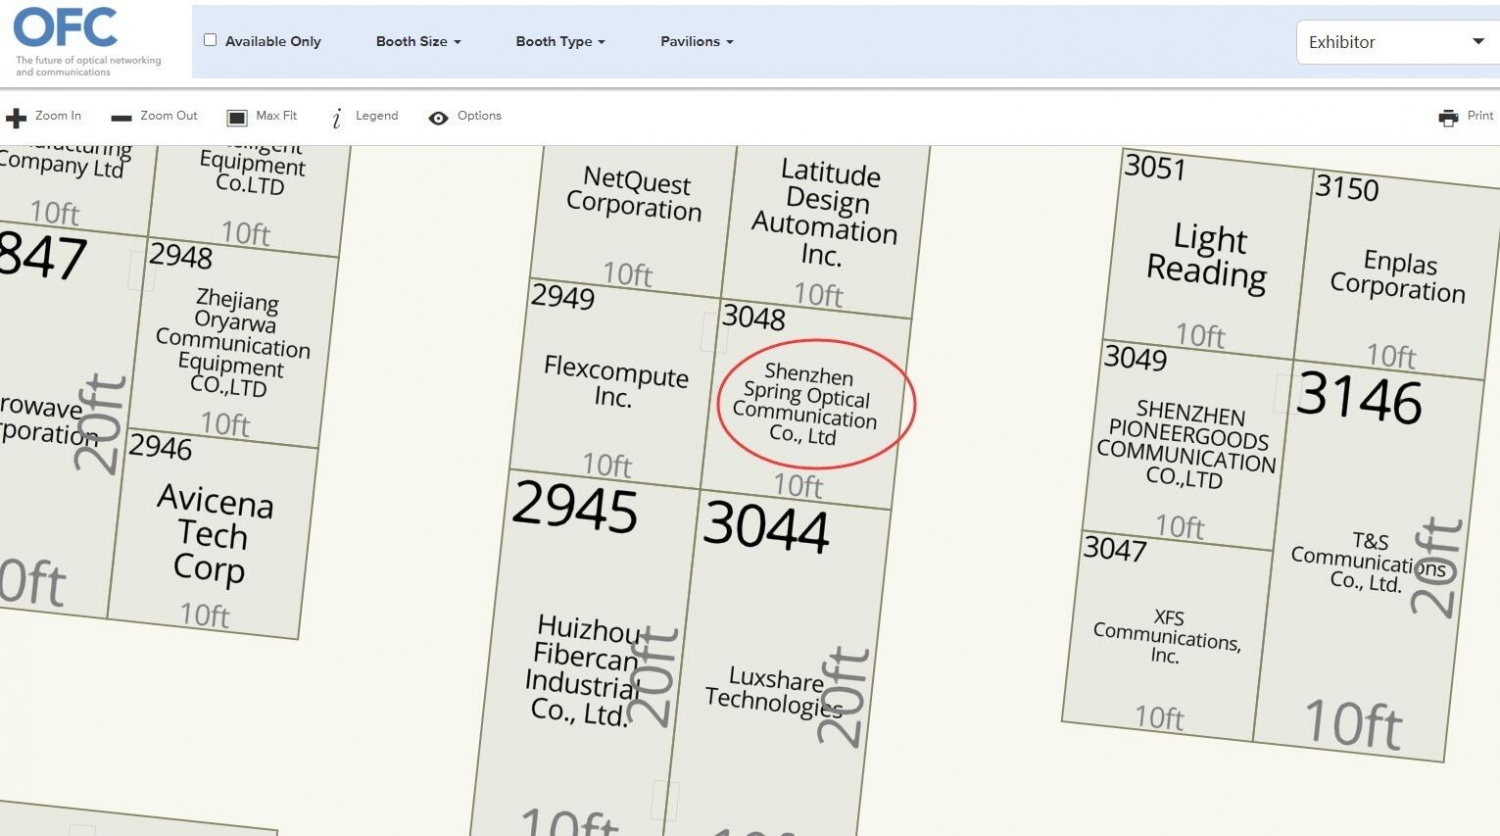Image resolution: width=1500 pixels, height=836 pixels.
Task: Select the SHENZHEN PIONEERGOODS COMMUNICATION booth
Action: (1187, 445)
